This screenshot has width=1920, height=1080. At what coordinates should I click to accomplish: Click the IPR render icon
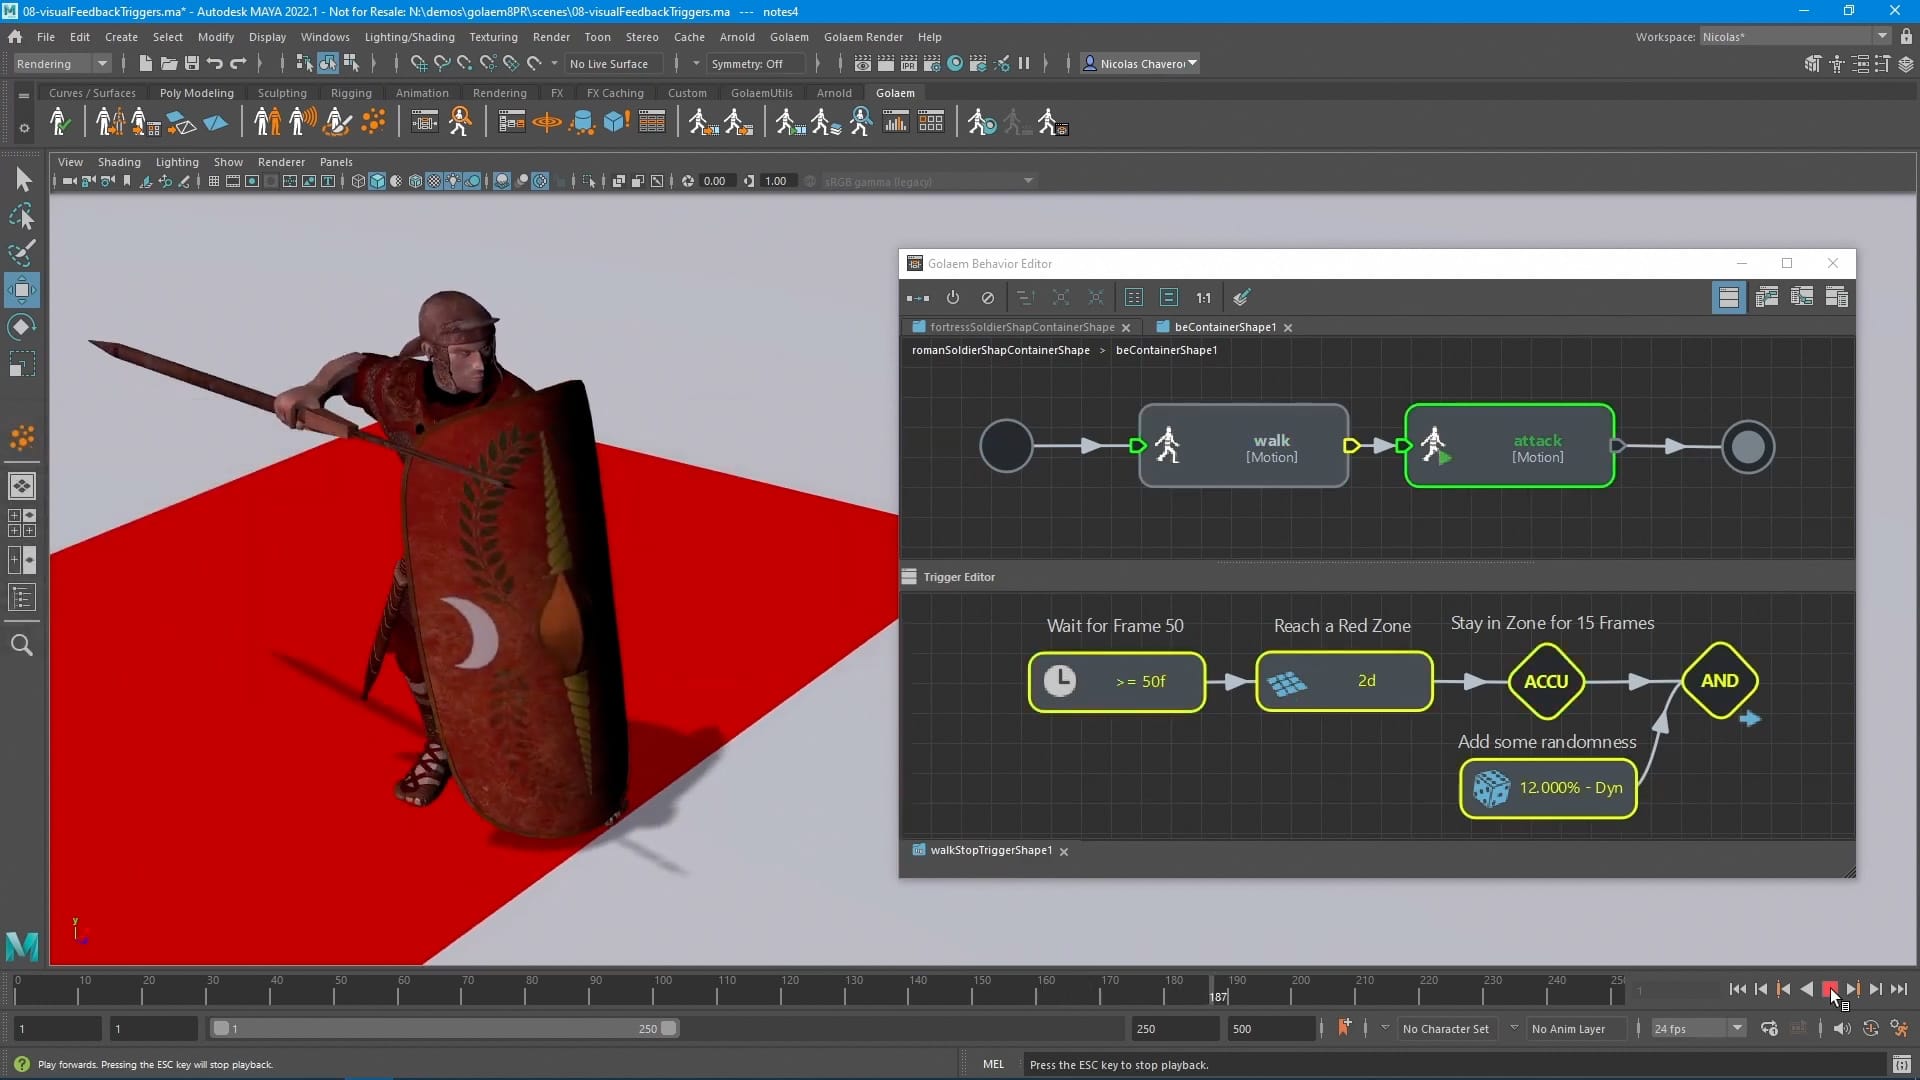(x=908, y=63)
